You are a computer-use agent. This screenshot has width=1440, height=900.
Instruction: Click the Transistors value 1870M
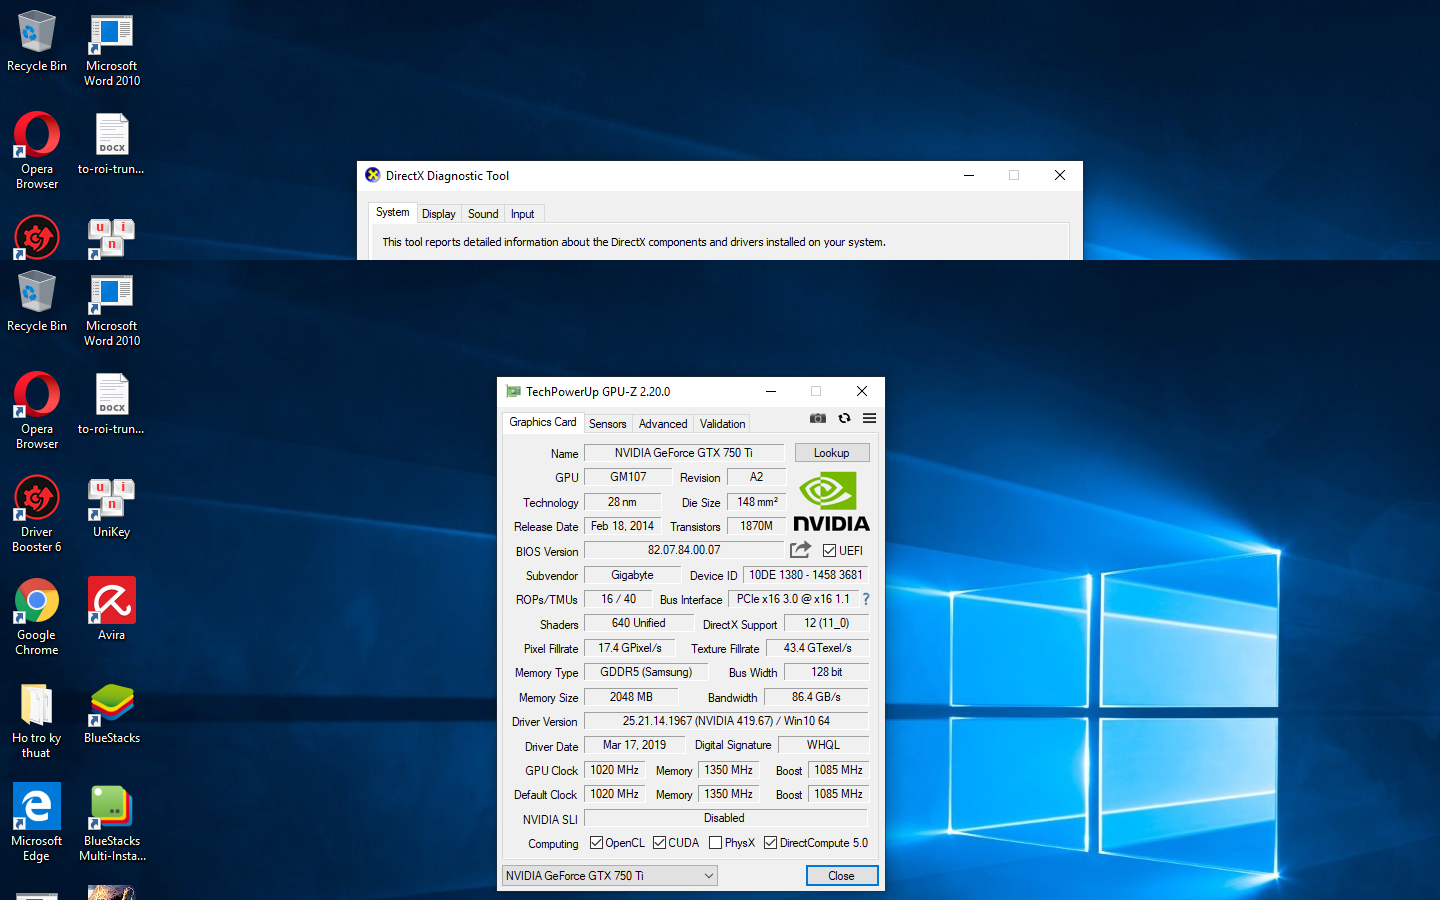coord(757,526)
